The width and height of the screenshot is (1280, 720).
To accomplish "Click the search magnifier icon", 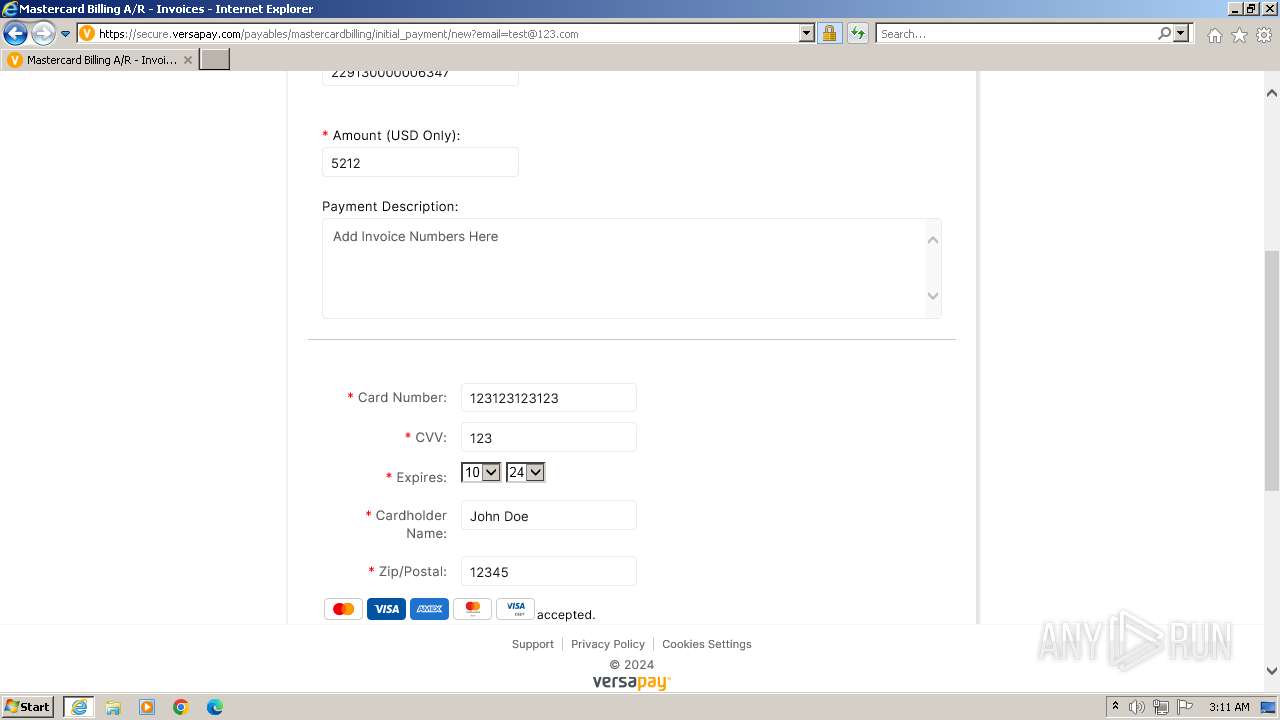I will (1164, 34).
